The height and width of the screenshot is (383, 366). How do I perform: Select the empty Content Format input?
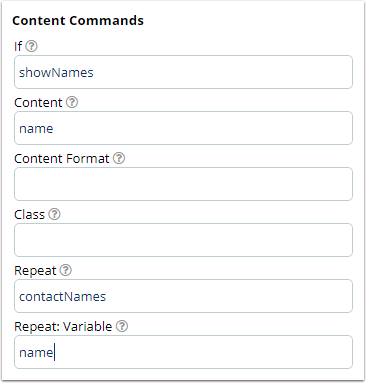tap(183, 184)
